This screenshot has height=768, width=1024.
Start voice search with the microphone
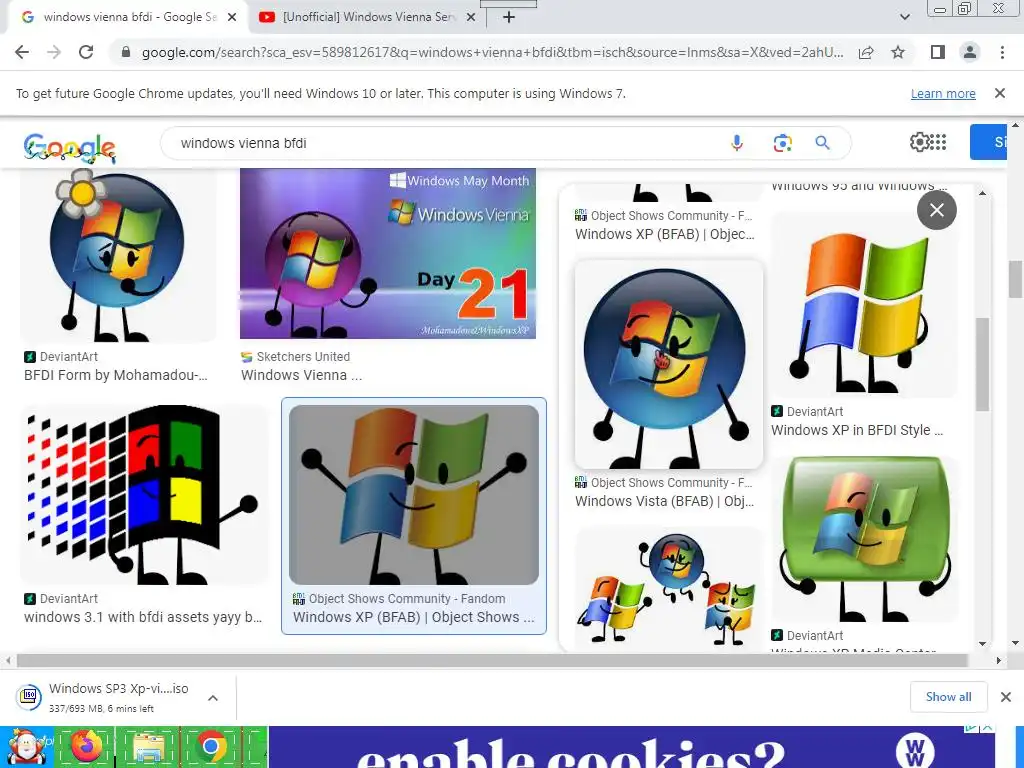[x=737, y=142]
